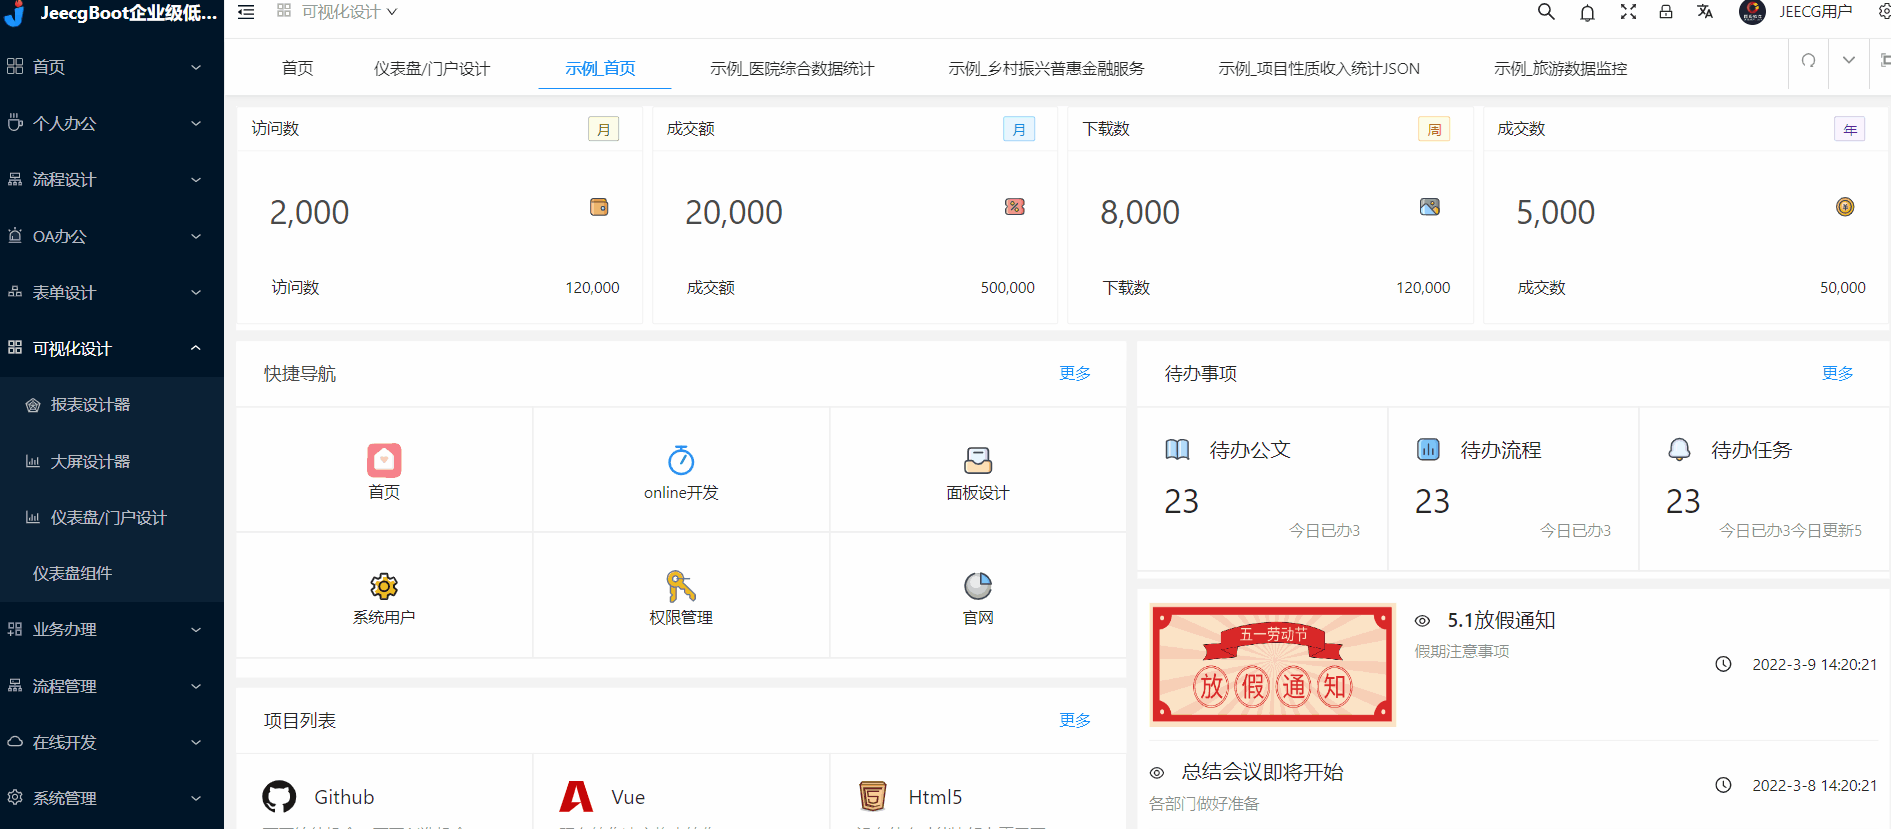Click eye icon beside 总结会议即将开始
Viewport: 1891px width, 829px height.
[x=1157, y=773]
